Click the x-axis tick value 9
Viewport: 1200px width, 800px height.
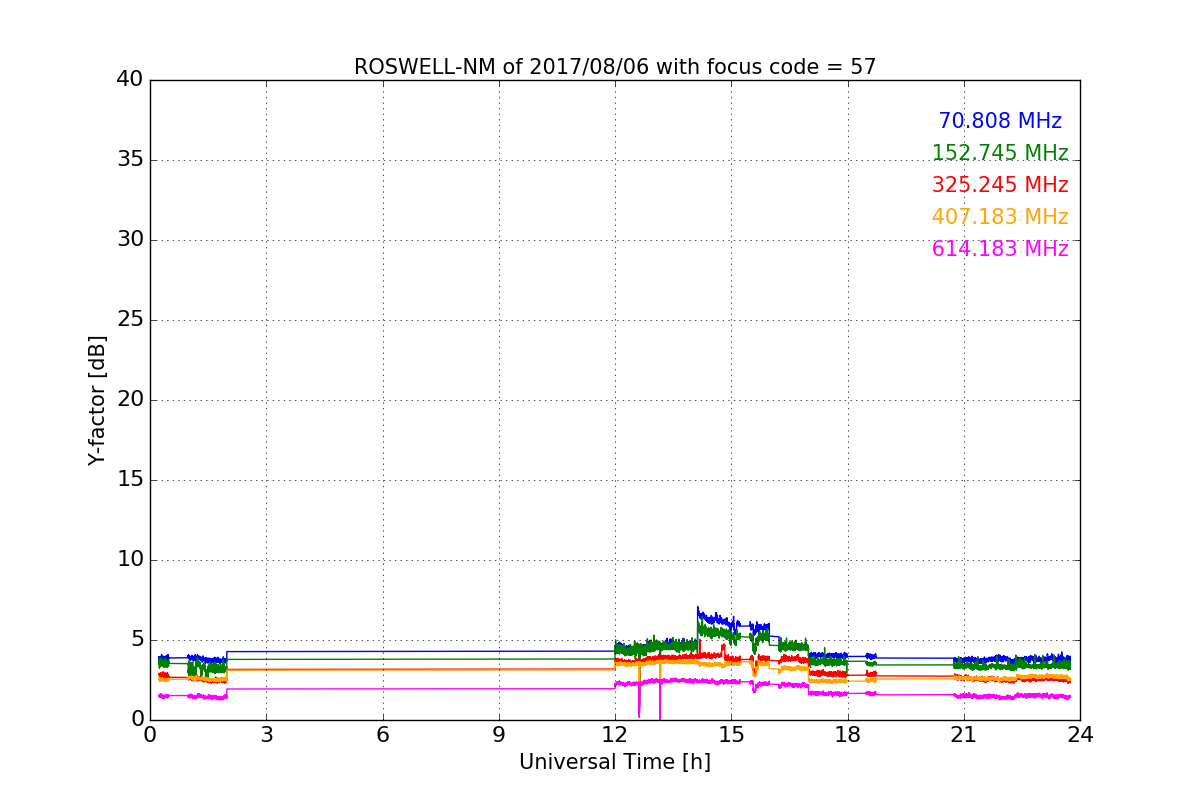[499, 735]
